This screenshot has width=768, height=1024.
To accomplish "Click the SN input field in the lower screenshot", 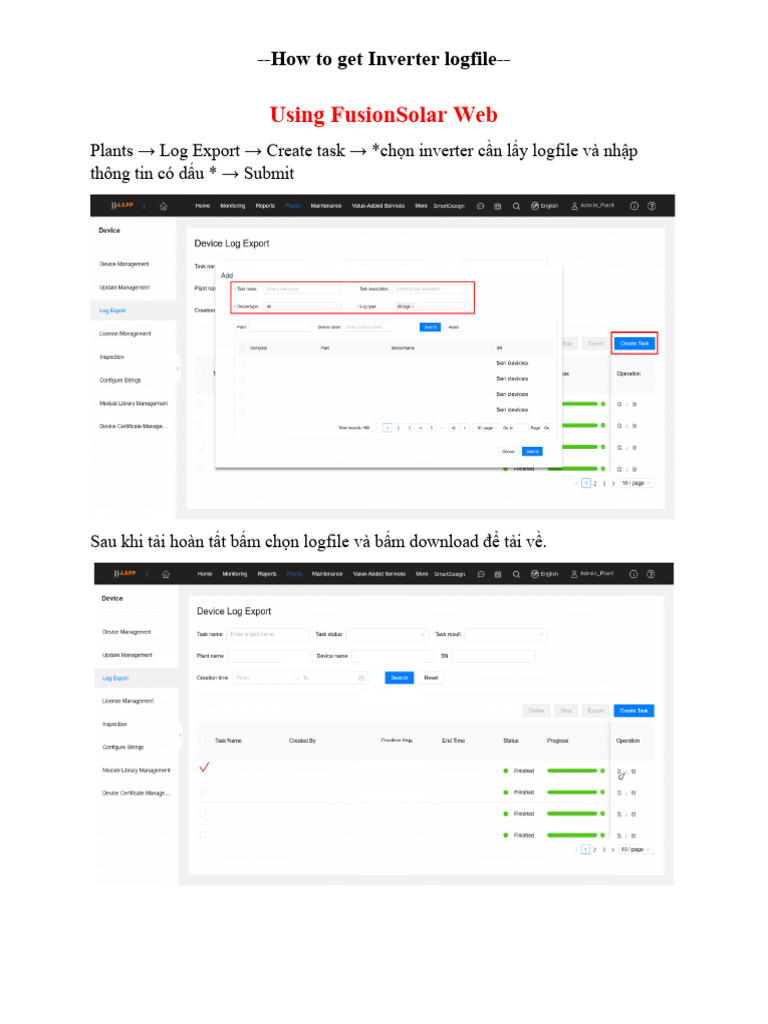I will click(x=494, y=656).
